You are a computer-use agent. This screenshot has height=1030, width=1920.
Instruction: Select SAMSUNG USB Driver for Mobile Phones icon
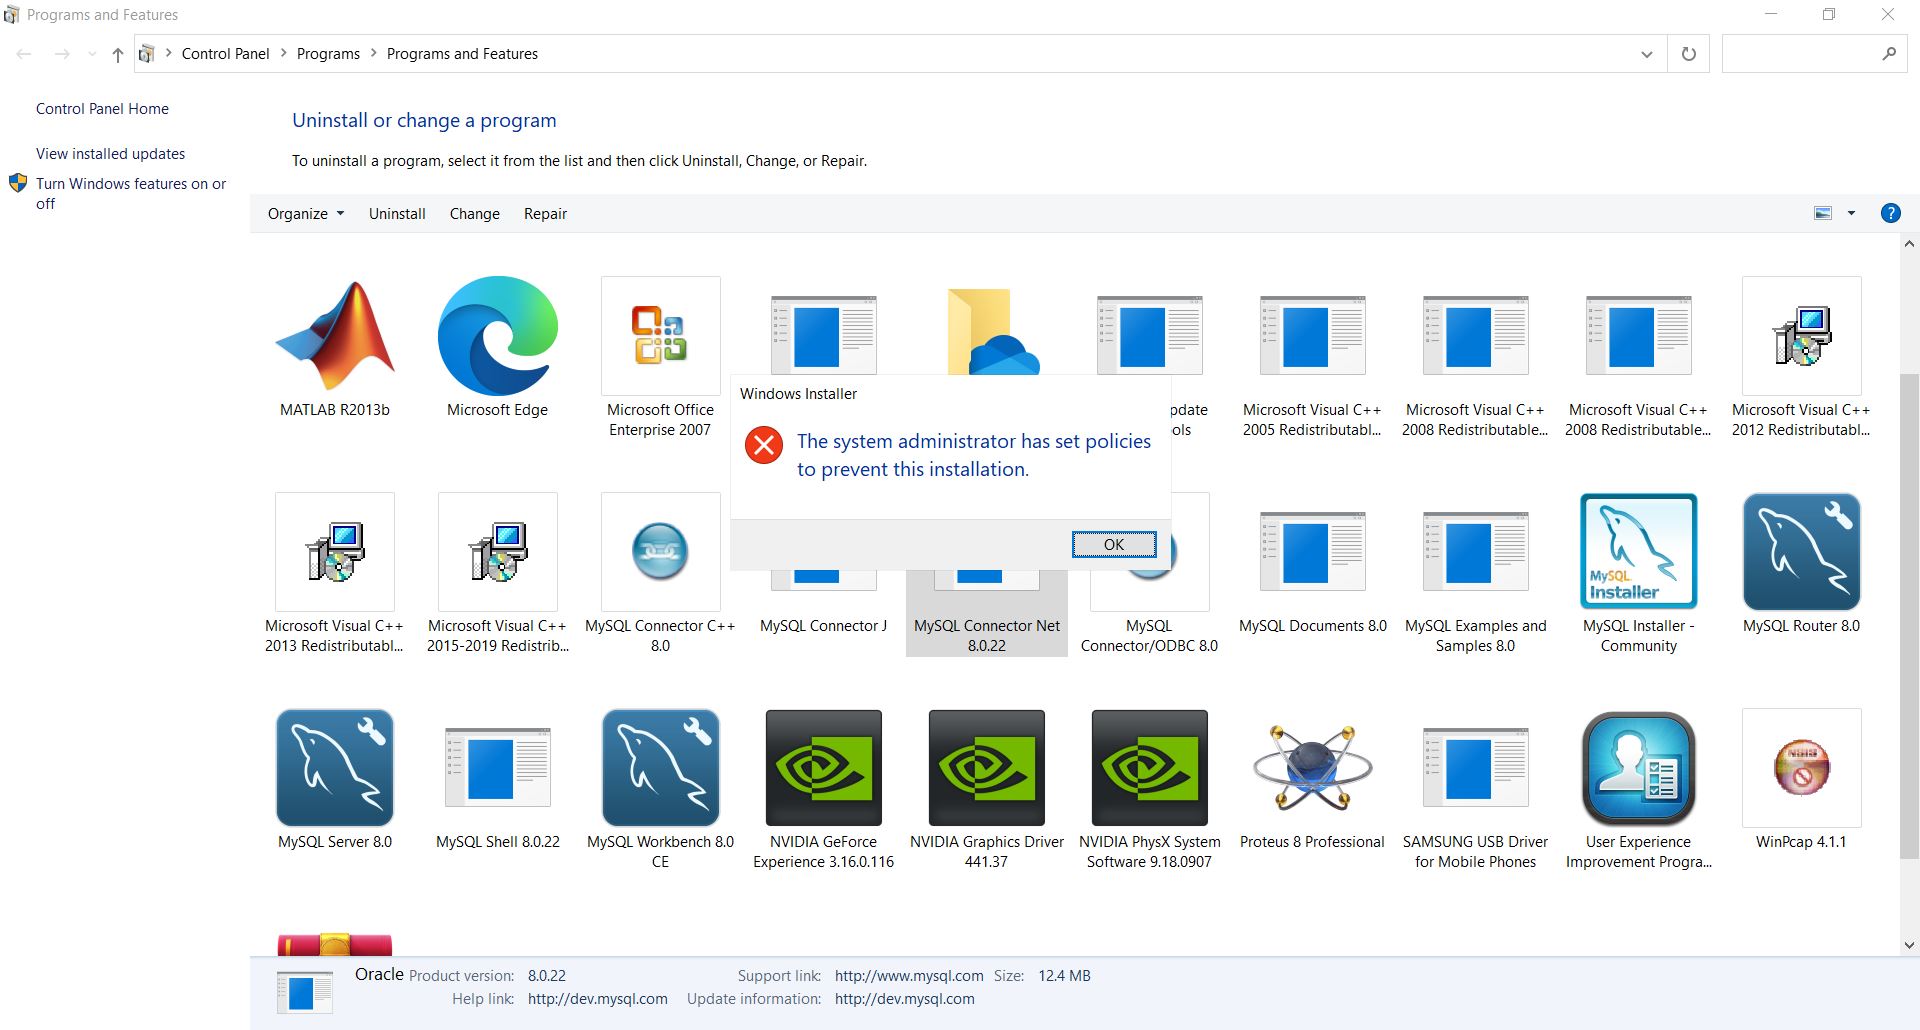click(1476, 768)
